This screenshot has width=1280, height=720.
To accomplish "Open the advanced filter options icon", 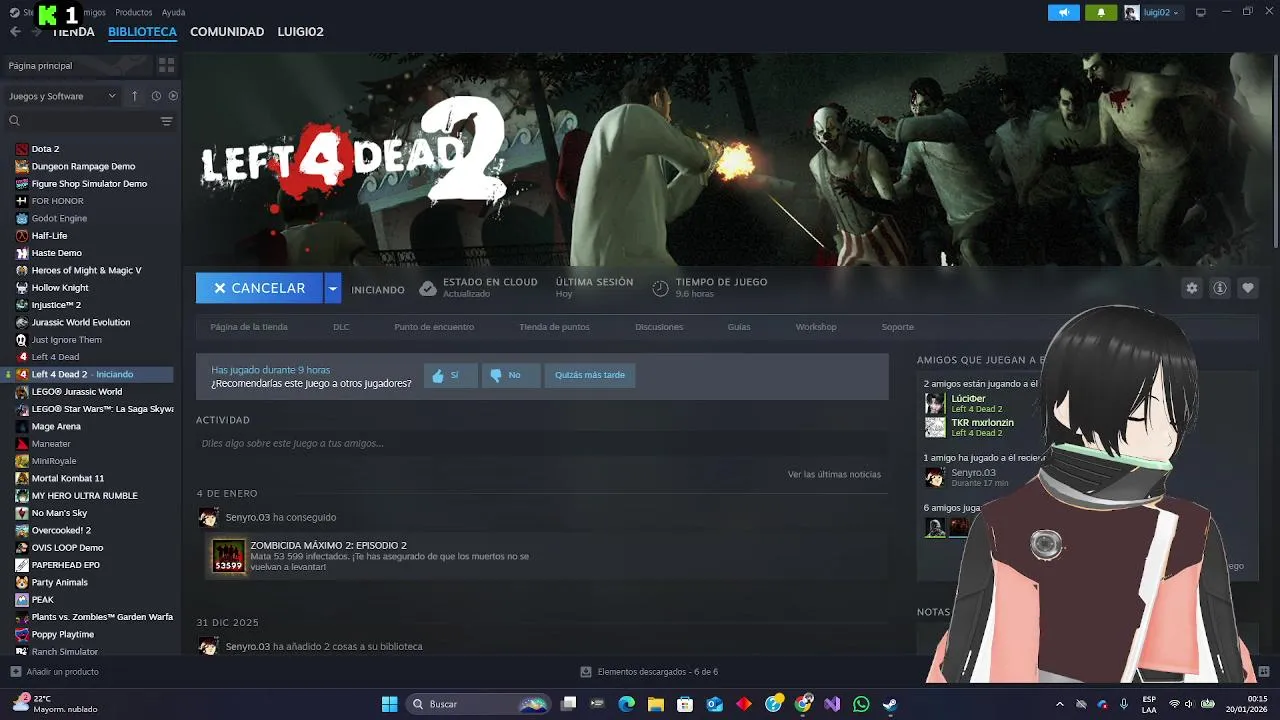I will pyautogui.click(x=166, y=121).
